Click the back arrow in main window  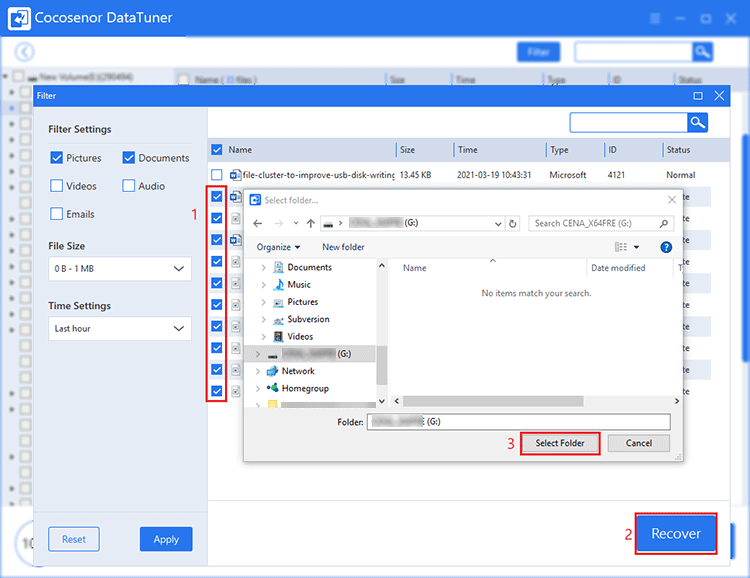24,52
